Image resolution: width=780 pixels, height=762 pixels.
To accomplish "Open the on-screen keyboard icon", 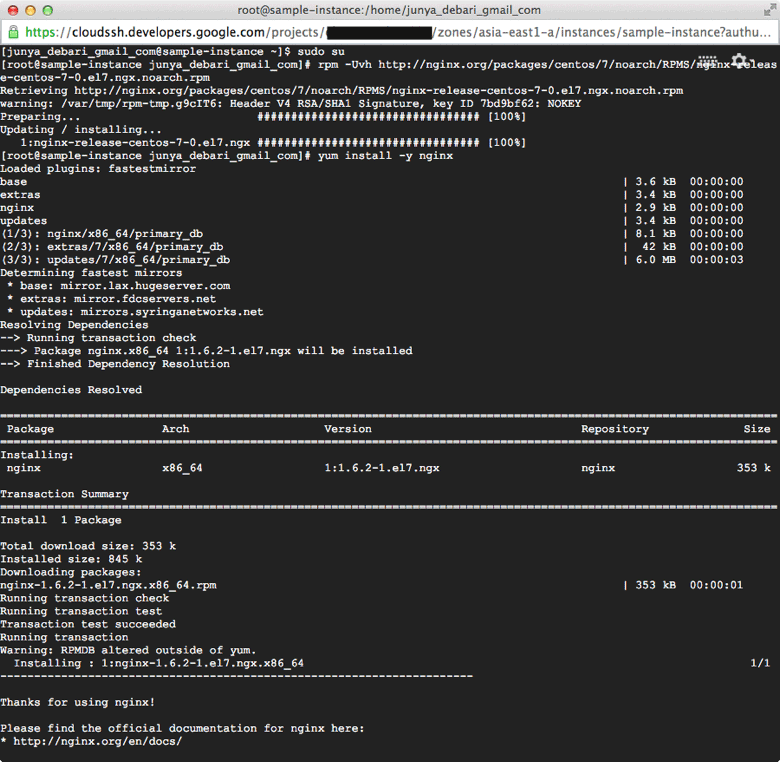I will tap(707, 61).
